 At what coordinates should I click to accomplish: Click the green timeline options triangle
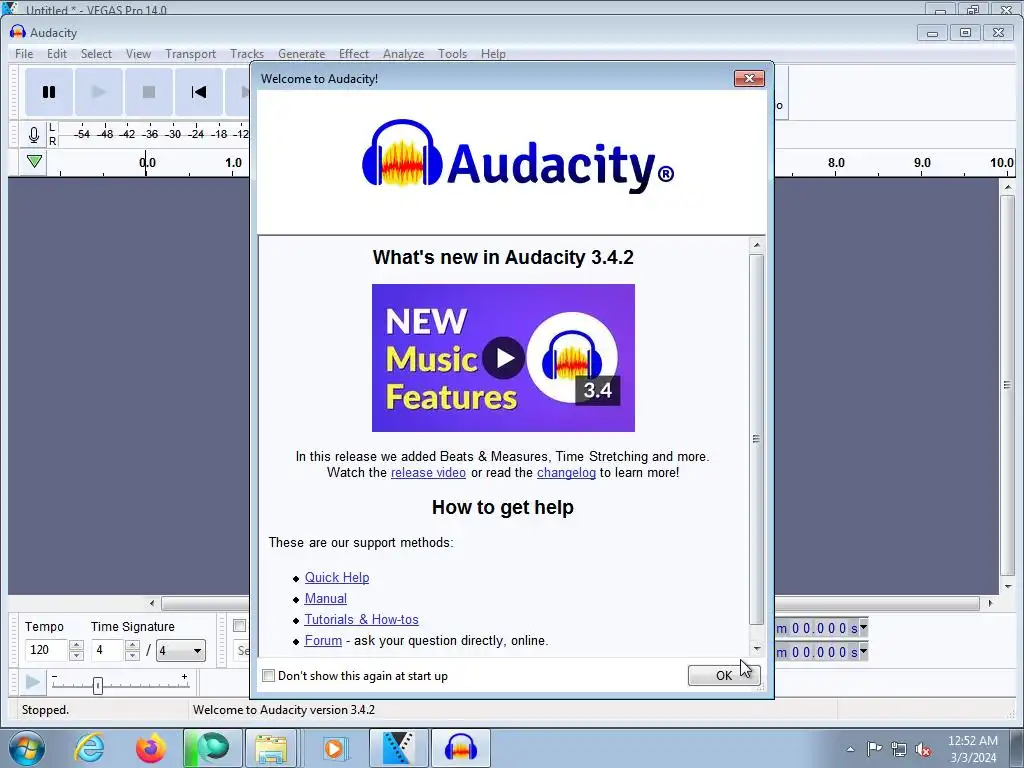pyautogui.click(x=35, y=161)
